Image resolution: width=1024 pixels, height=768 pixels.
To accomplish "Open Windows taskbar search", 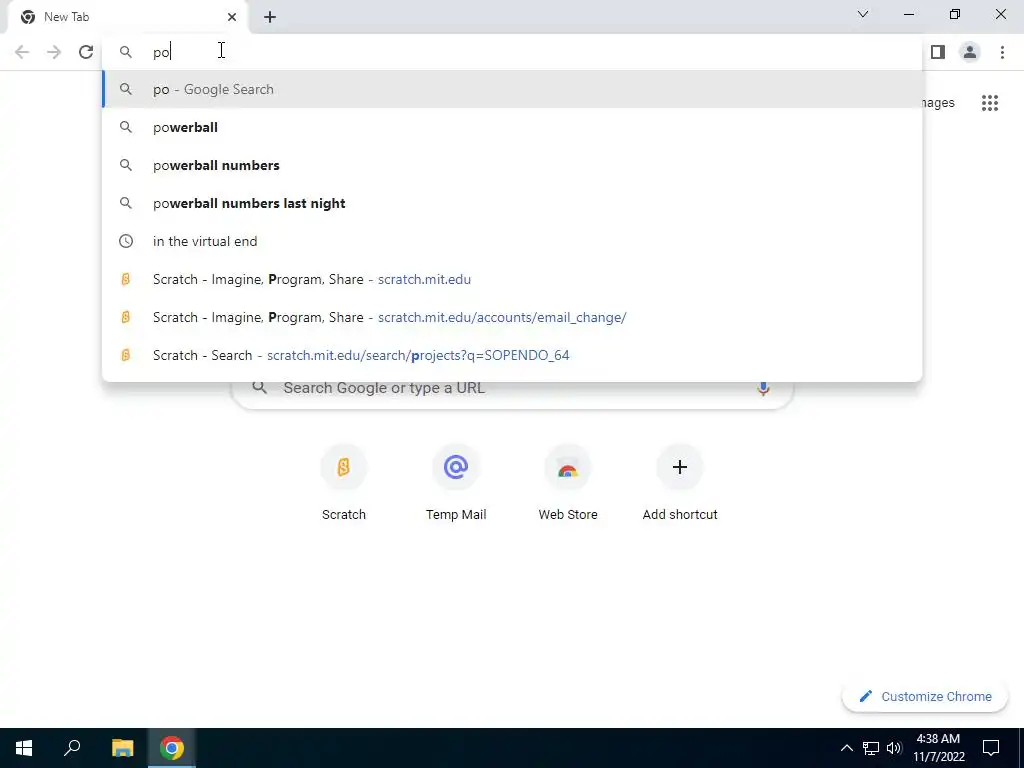I will click(x=72, y=748).
